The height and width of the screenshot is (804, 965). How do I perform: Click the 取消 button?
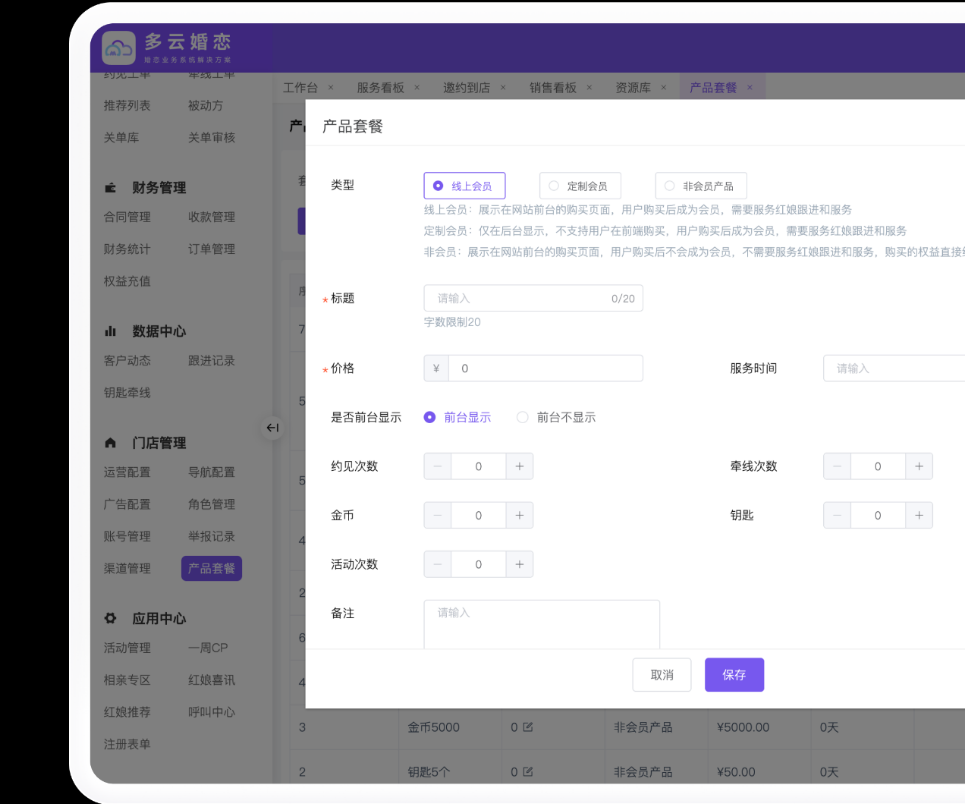(x=661, y=675)
